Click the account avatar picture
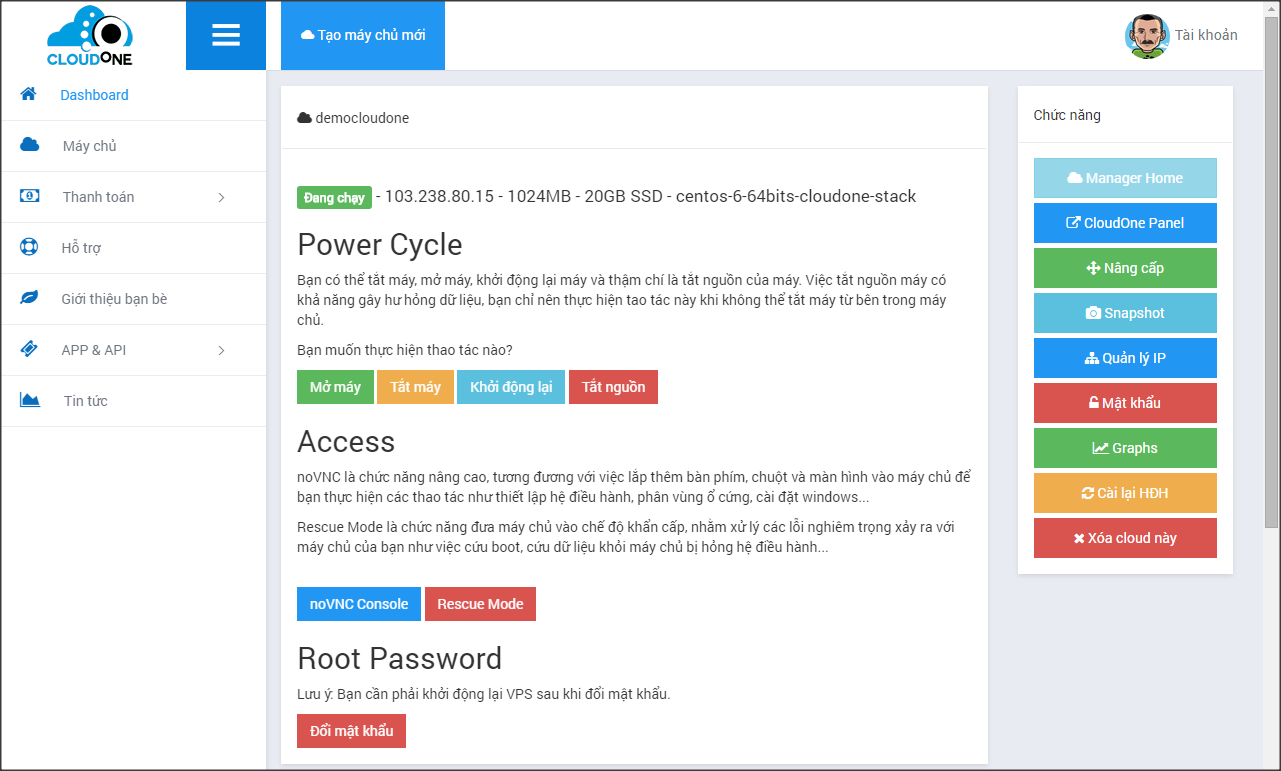 pyautogui.click(x=1146, y=36)
